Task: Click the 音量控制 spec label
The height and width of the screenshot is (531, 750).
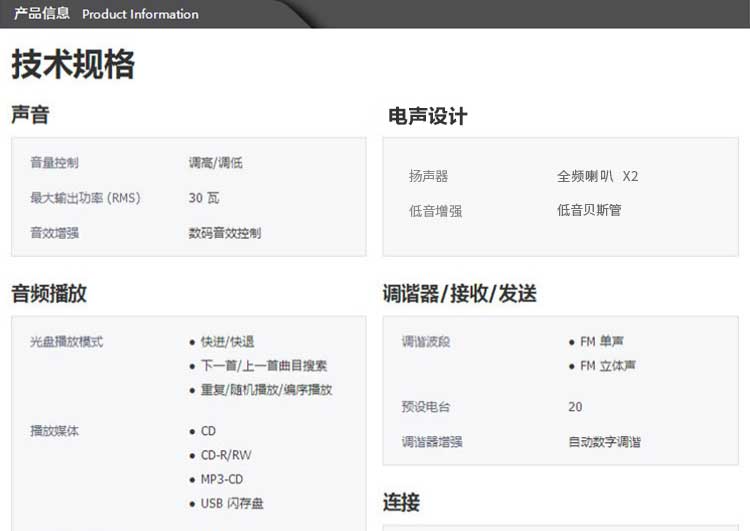Action: [54, 163]
